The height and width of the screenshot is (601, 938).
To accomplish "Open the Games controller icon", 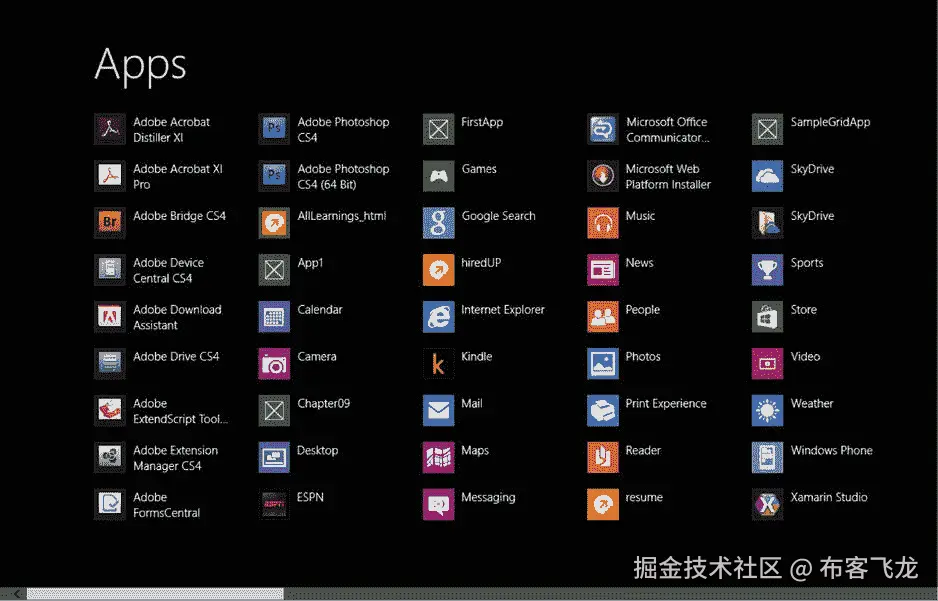I will pos(438,176).
